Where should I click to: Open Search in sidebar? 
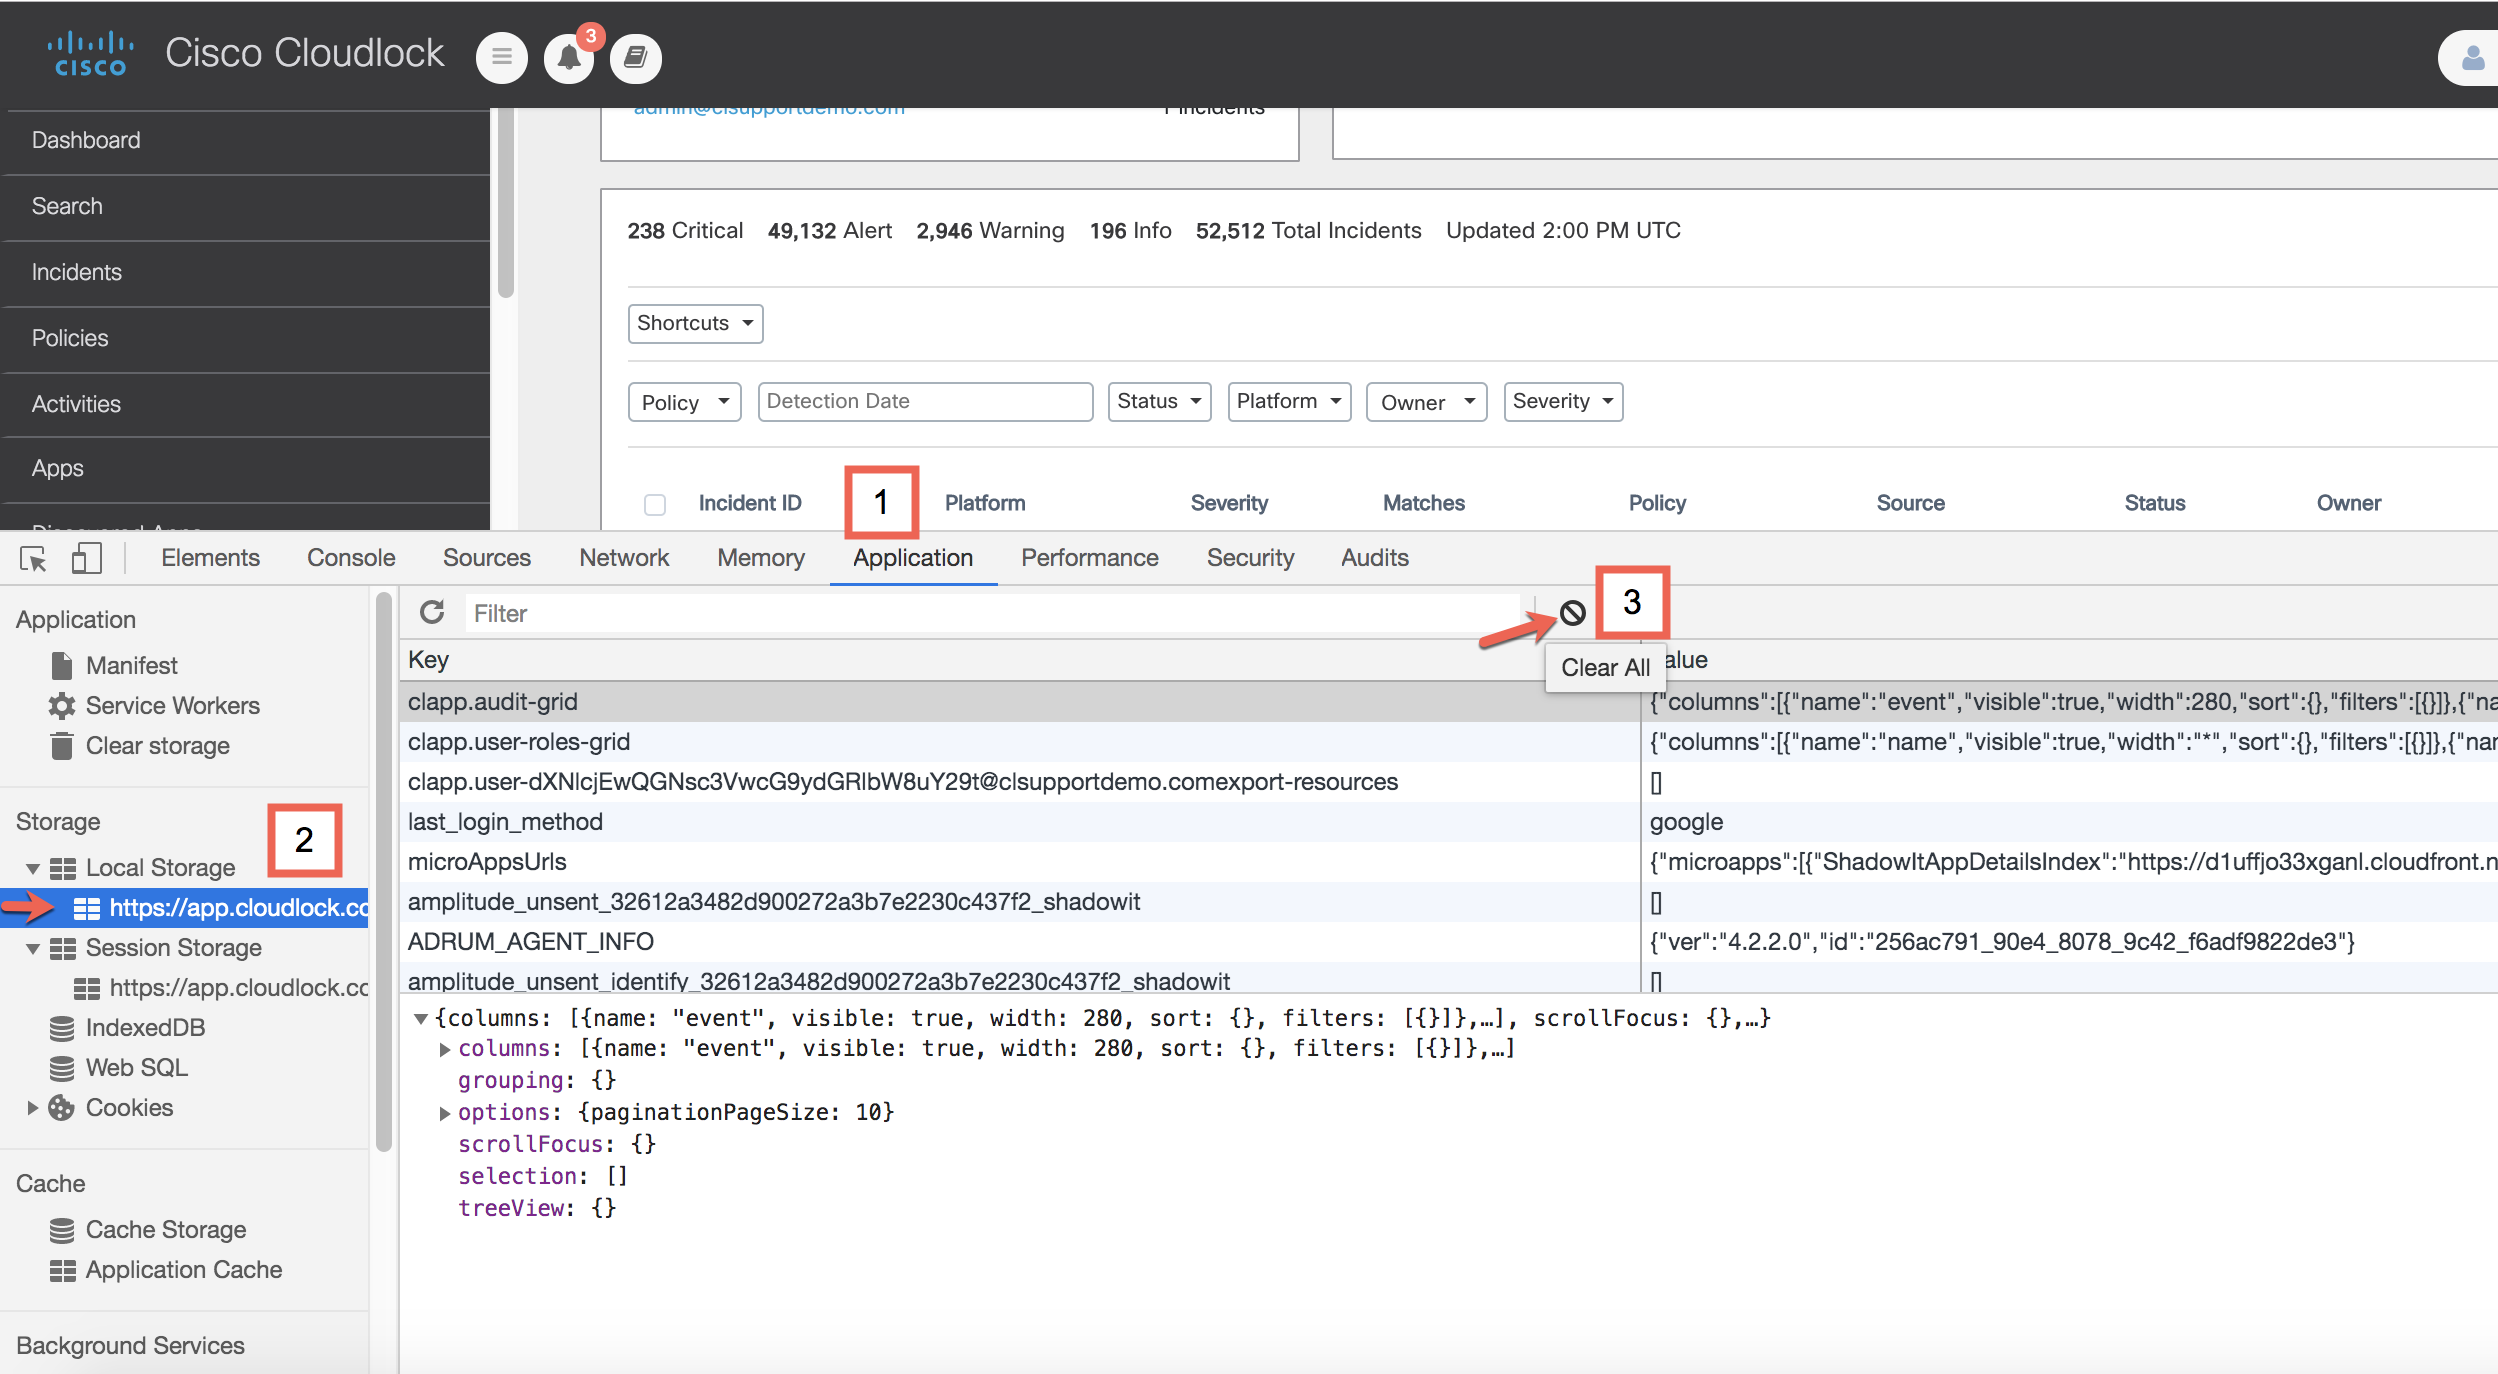pos(245,207)
